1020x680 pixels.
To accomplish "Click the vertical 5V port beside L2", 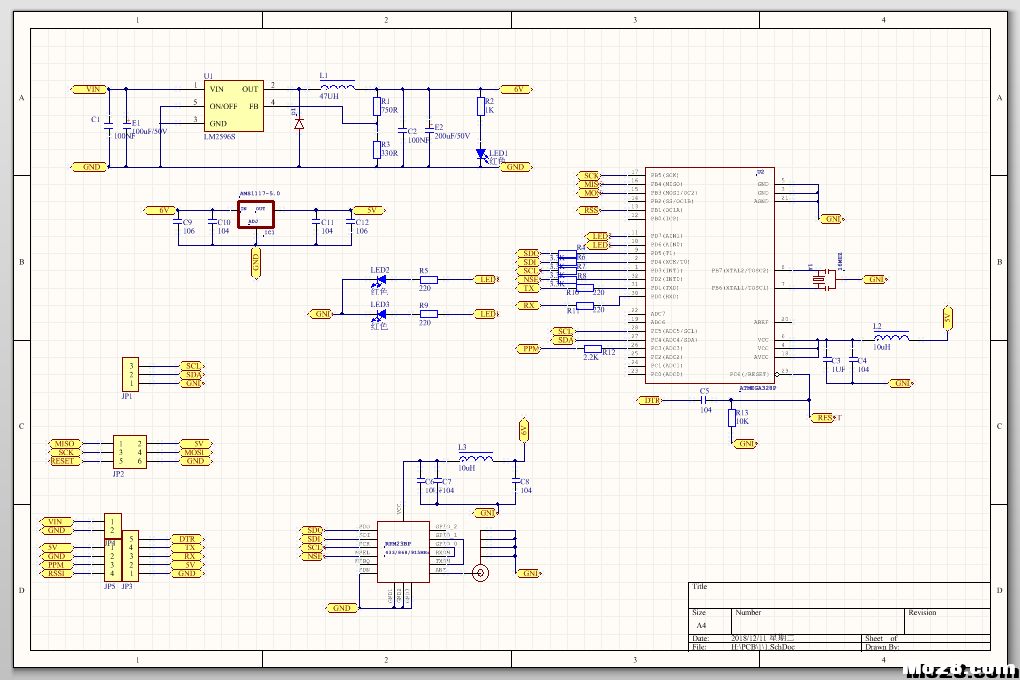I will (948, 318).
